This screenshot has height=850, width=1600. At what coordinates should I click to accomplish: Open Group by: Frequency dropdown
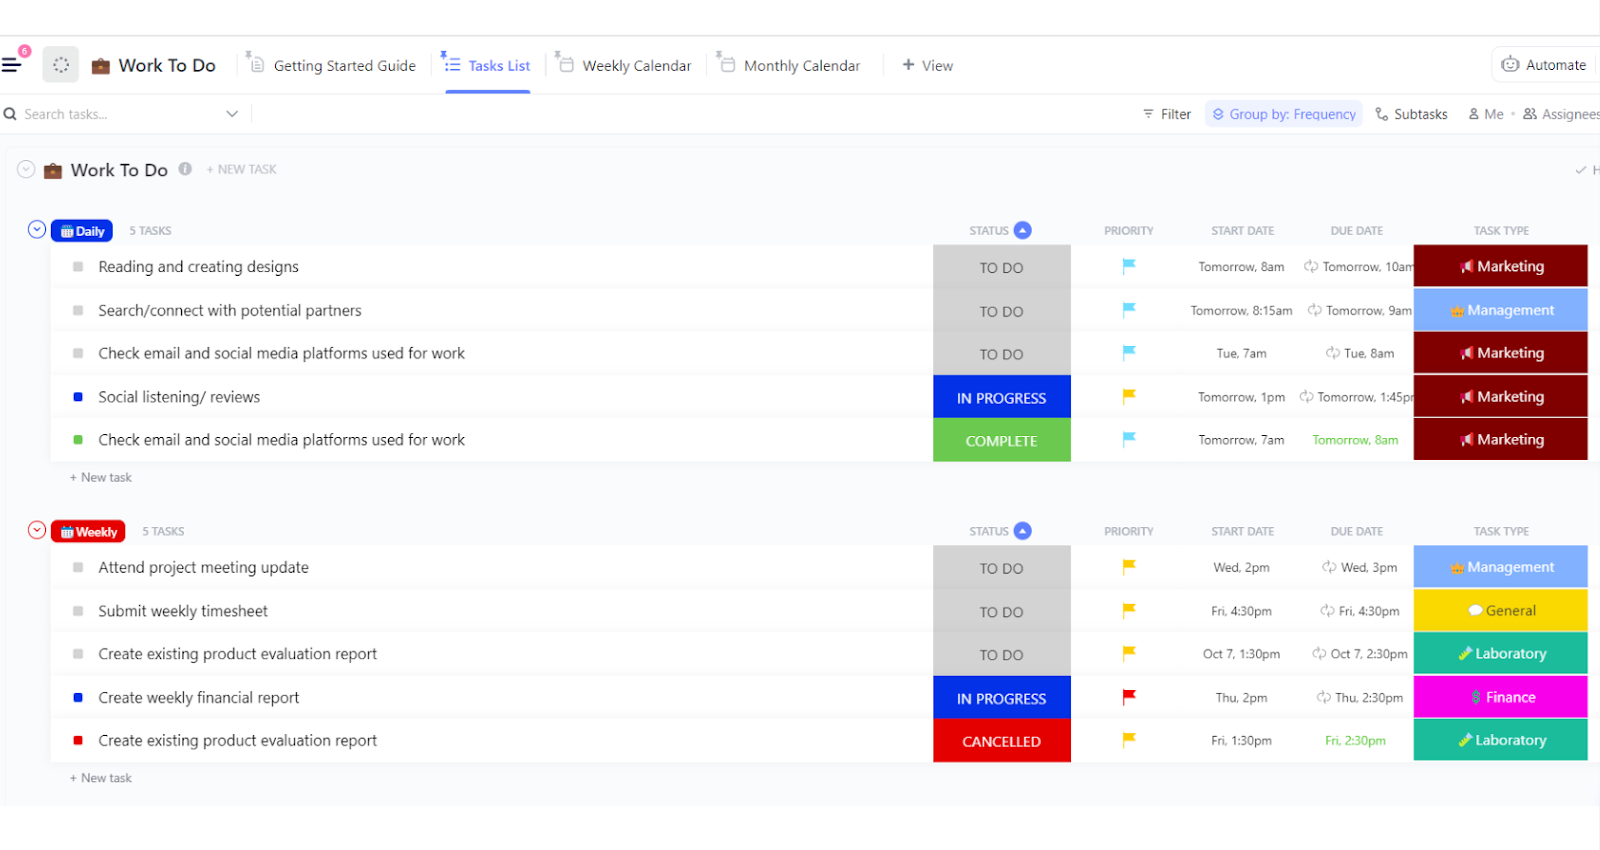coord(1283,114)
